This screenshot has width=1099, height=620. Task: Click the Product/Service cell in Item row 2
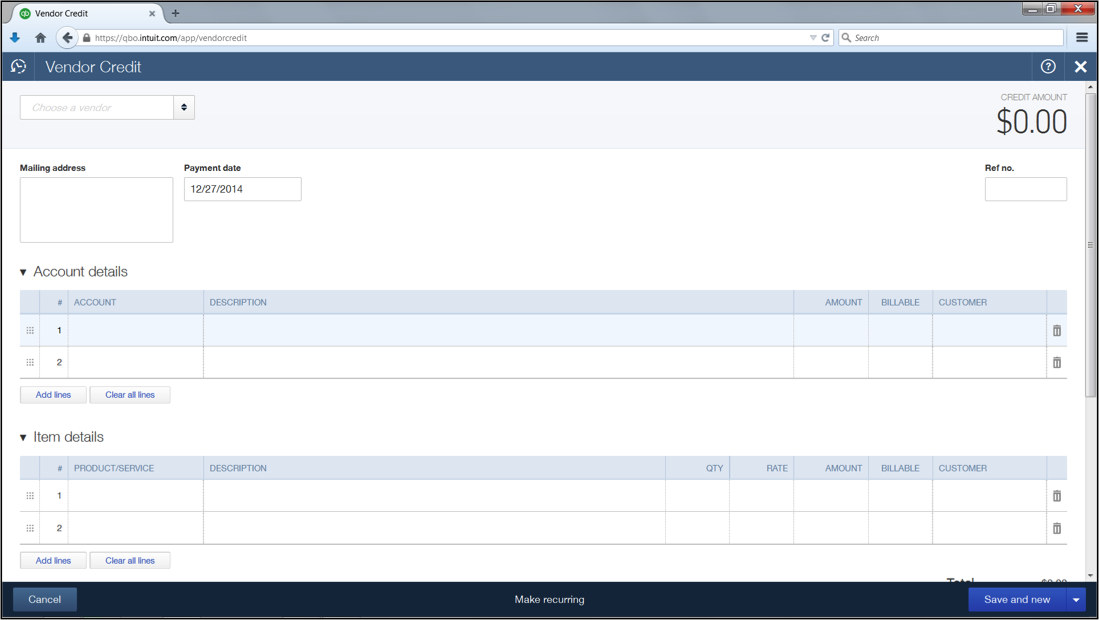pyautogui.click(x=136, y=528)
